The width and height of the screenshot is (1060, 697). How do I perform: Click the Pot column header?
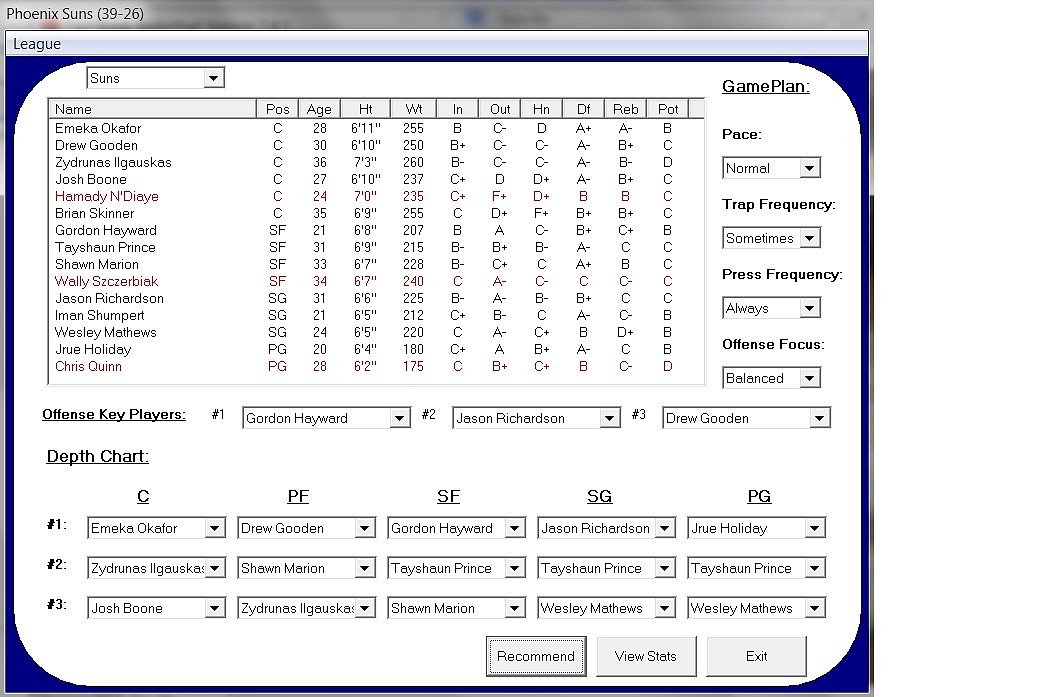[x=668, y=109]
